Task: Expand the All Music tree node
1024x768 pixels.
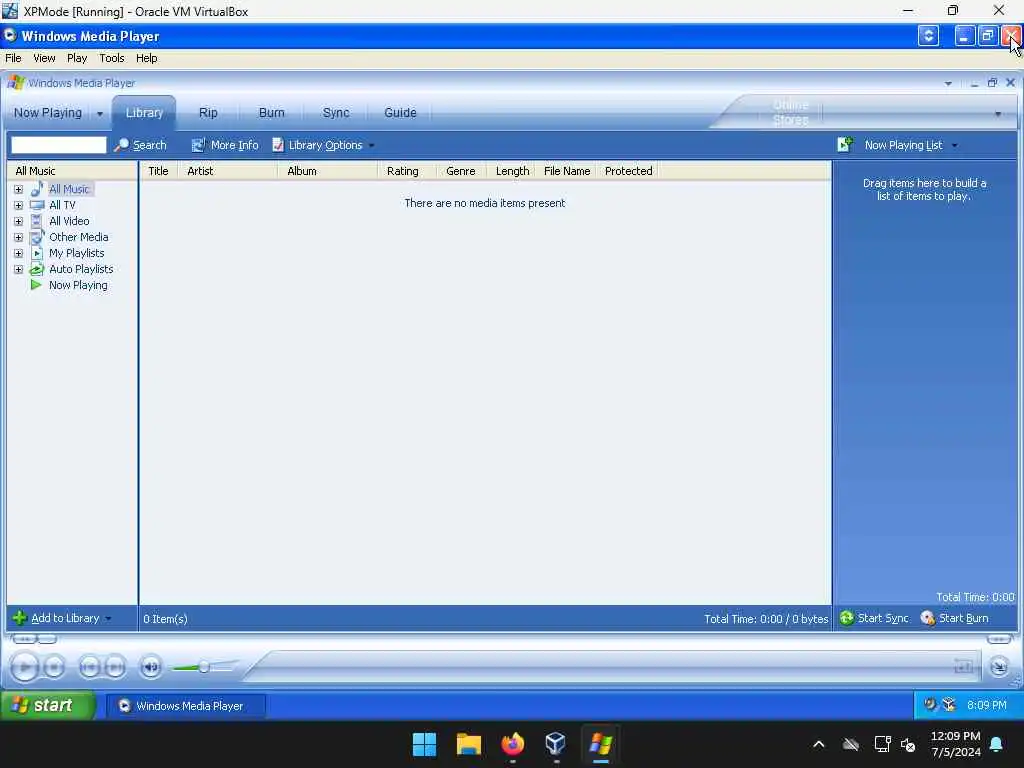Action: pyautogui.click(x=18, y=189)
